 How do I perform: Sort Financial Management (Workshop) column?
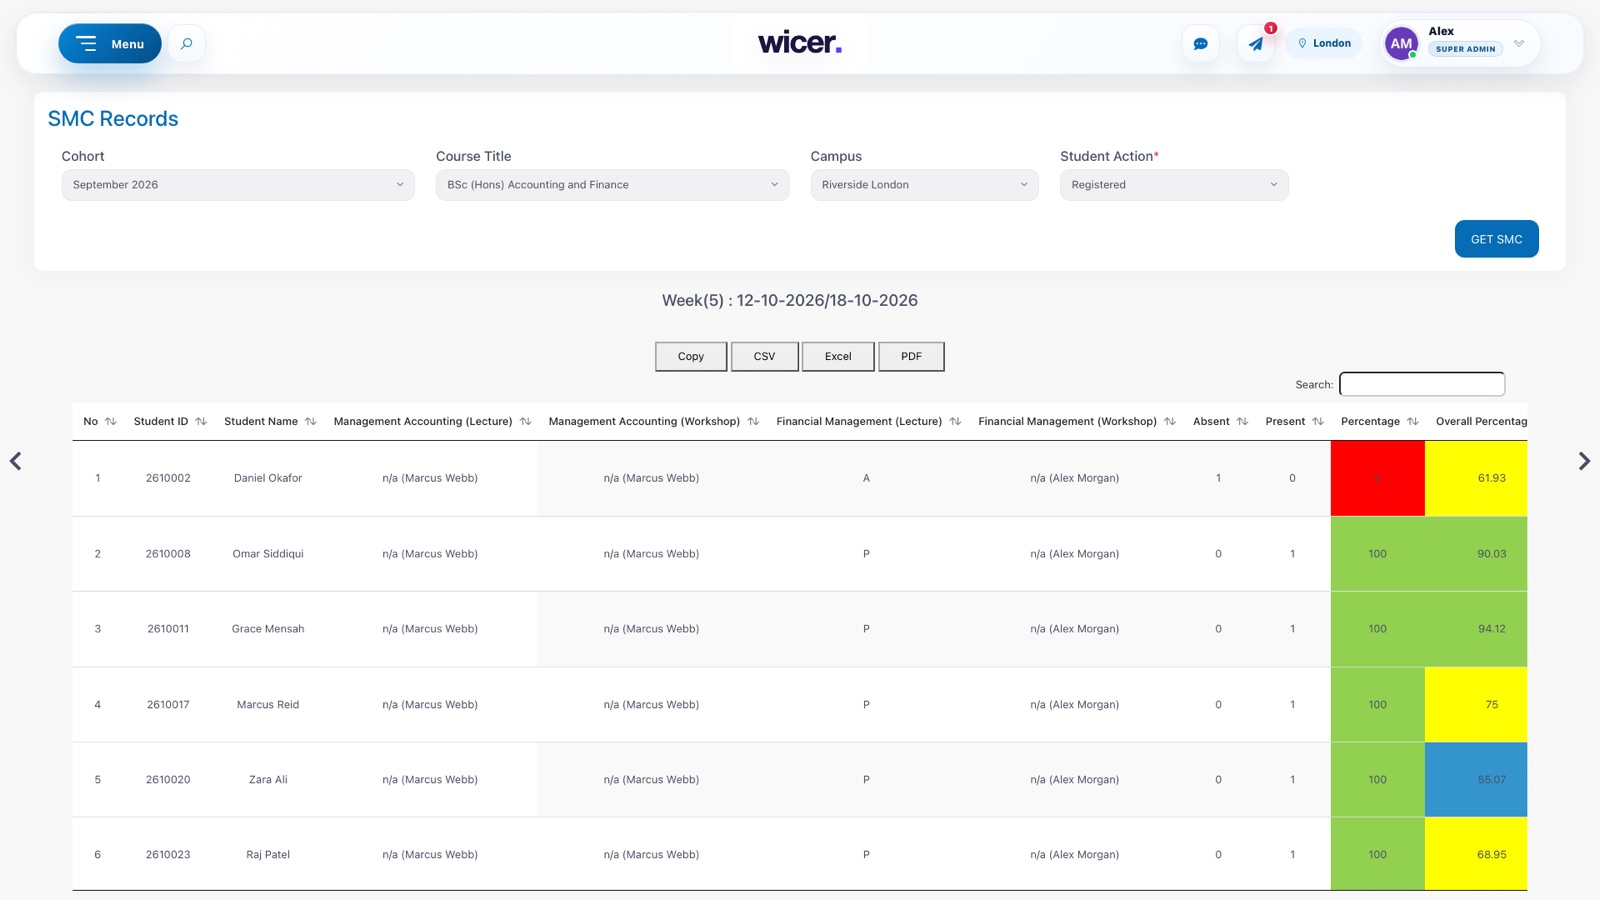click(x=1170, y=422)
